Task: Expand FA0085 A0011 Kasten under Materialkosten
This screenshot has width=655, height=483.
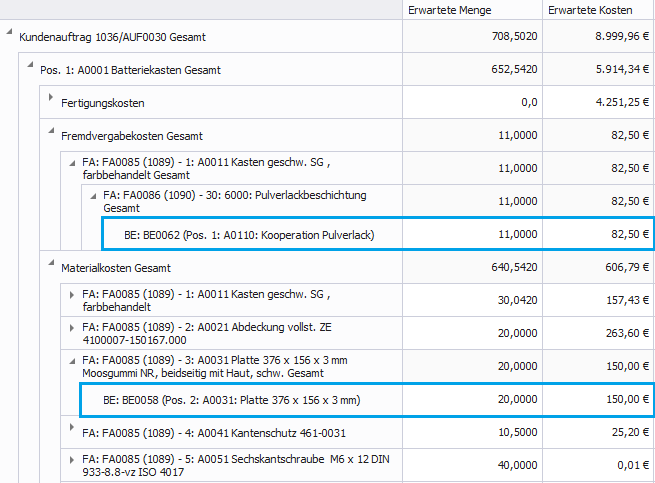Action: click(72, 294)
